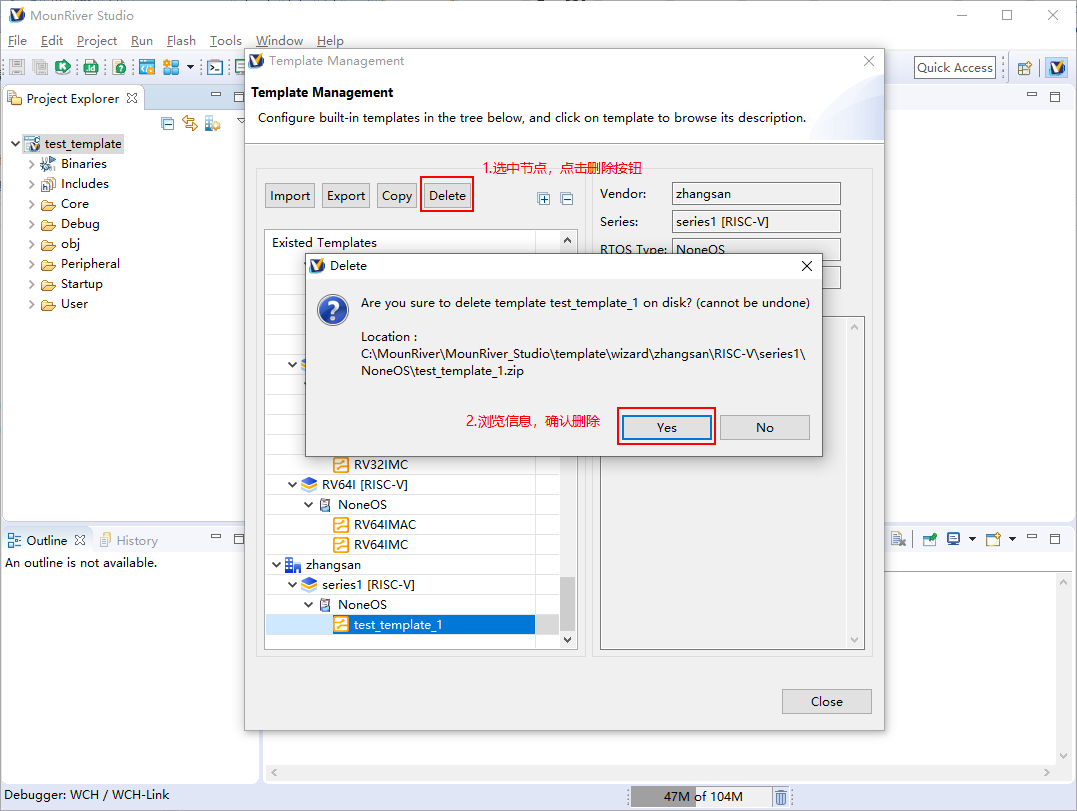This screenshot has height=811, width=1077.
Task: Click the building-gear icon in Project Explorer
Action: click(212, 124)
